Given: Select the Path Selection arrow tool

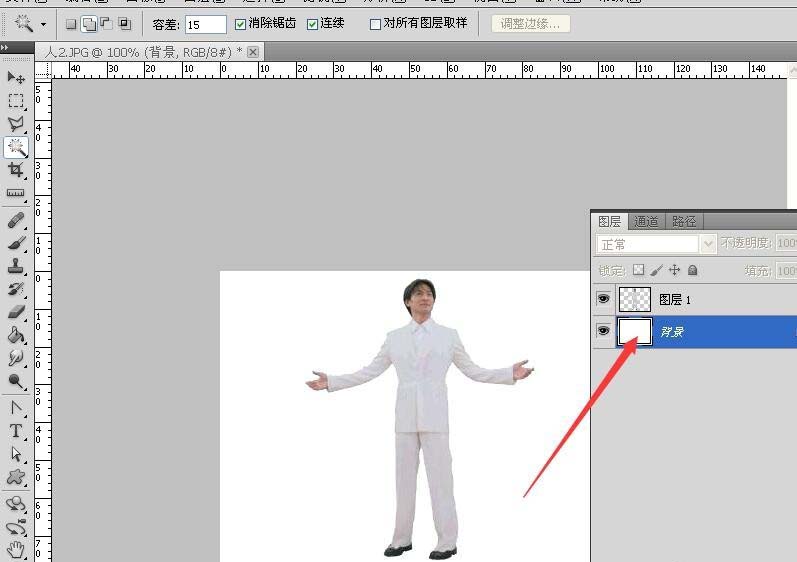Looking at the screenshot, I should [16, 454].
